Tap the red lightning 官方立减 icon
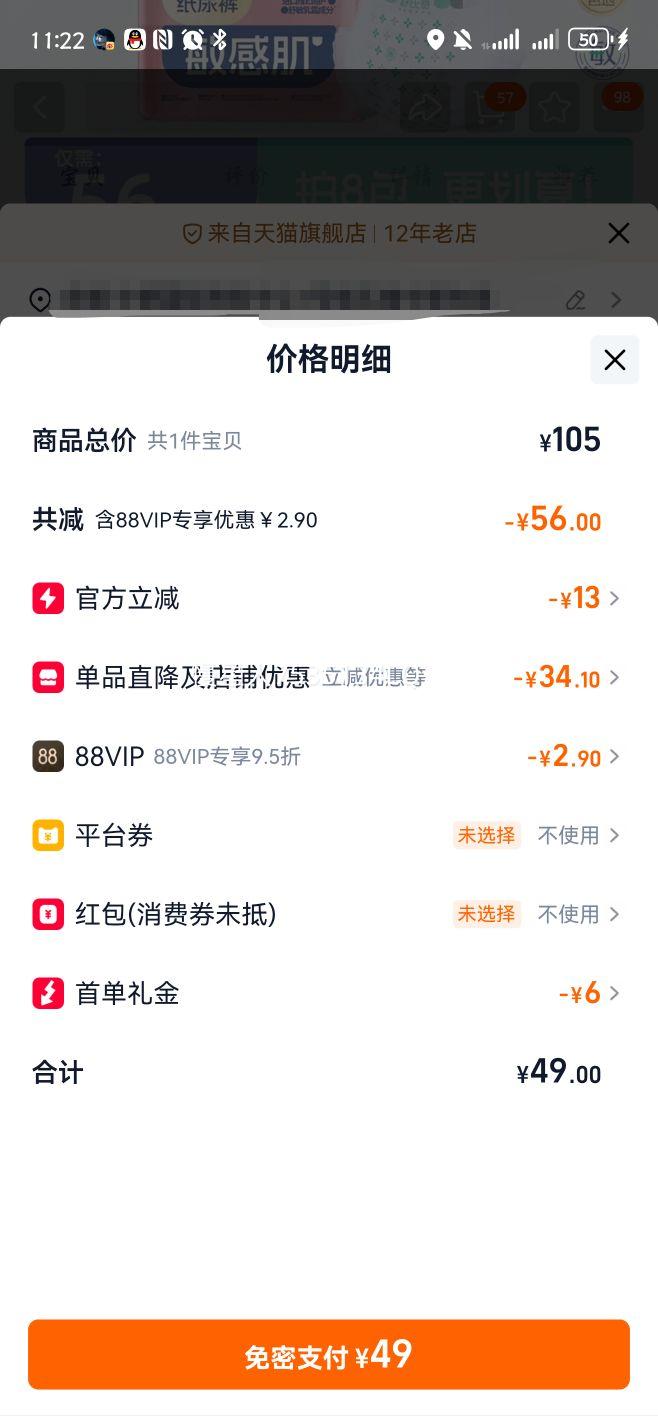Screen dimensions: 658x1416 [x=48, y=598]
